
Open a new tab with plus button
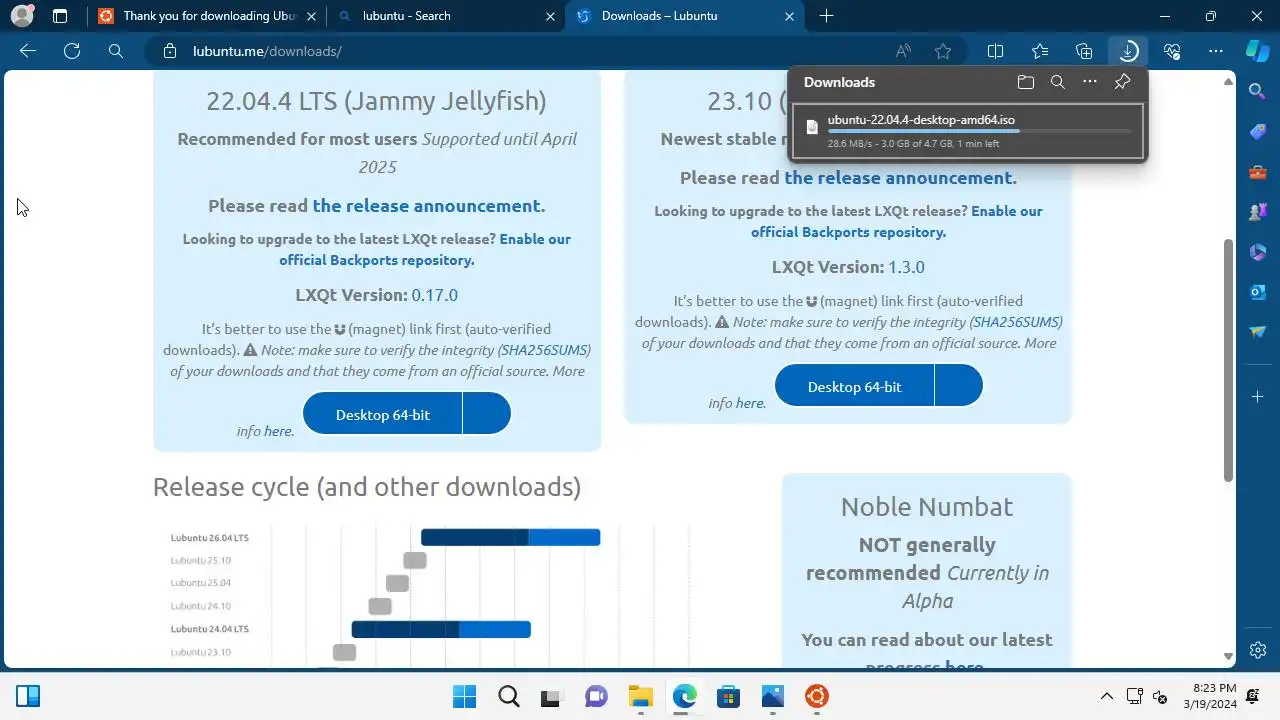pyautogui.click(x=826, y=16)
